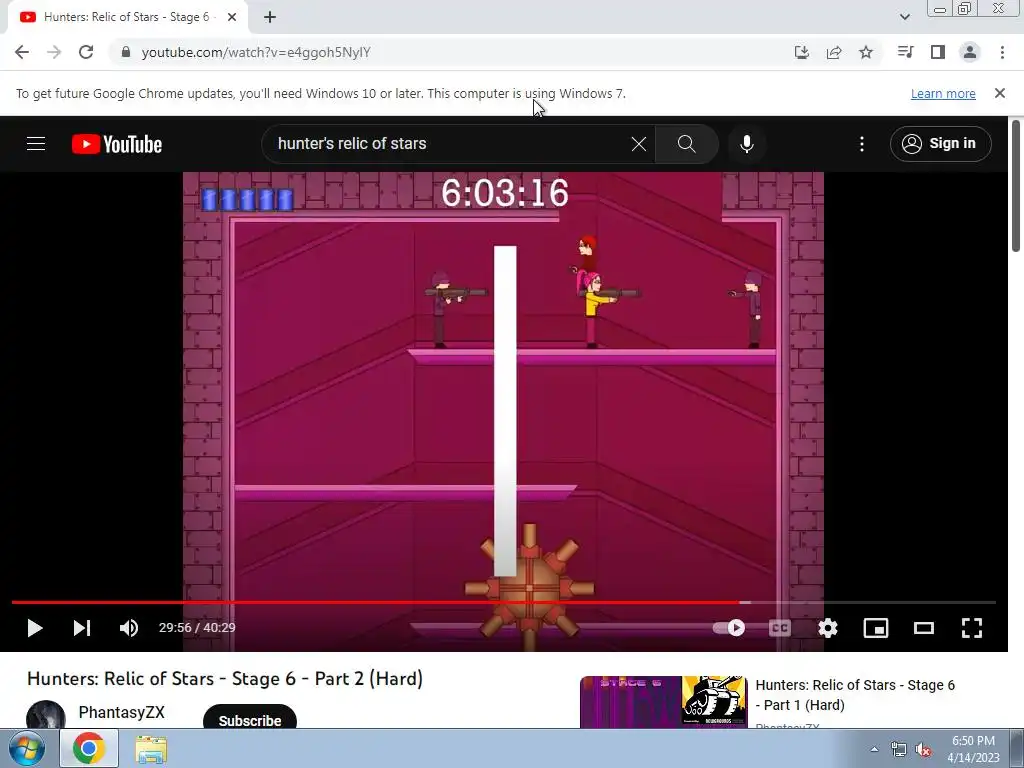This screenshot has width=1024, height=768.
Task: Enter full screen mode
Action: pyautogui.click(x=972, y=628)
